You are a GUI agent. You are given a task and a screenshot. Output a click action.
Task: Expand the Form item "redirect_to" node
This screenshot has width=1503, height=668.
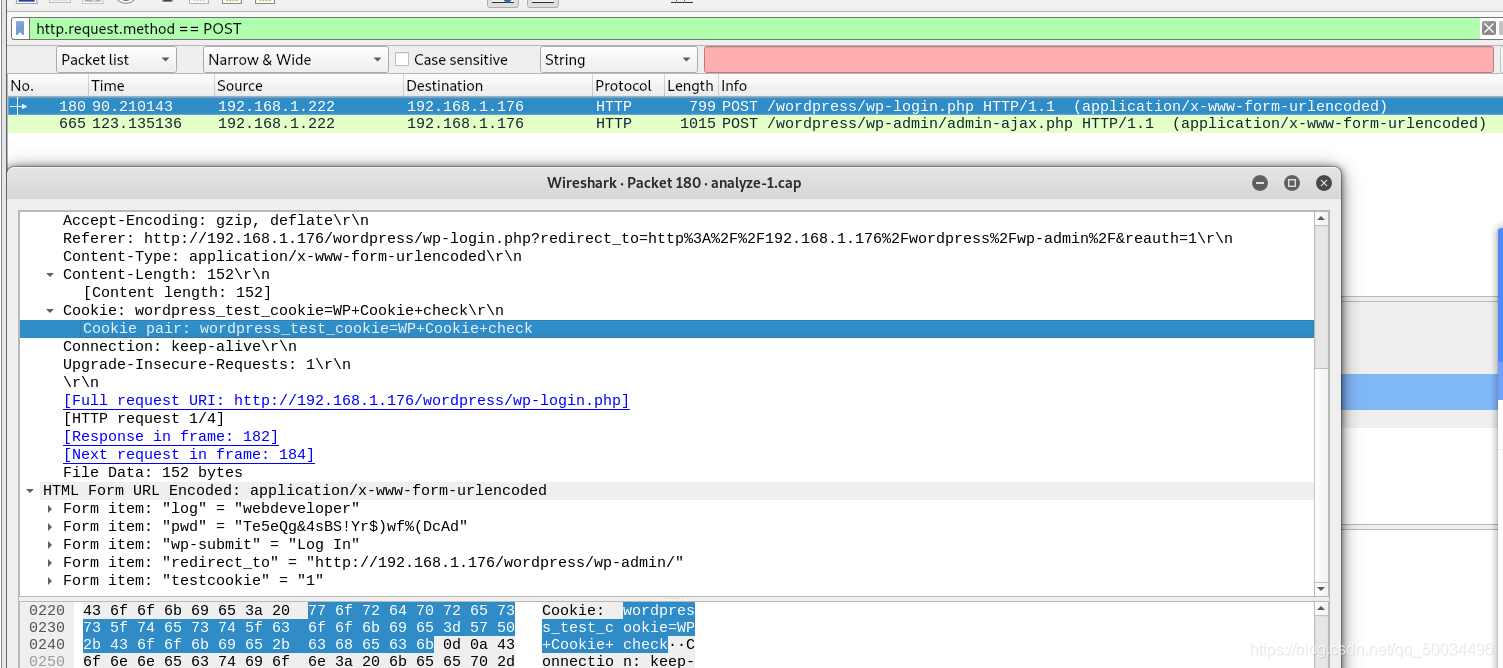point(50,563)
